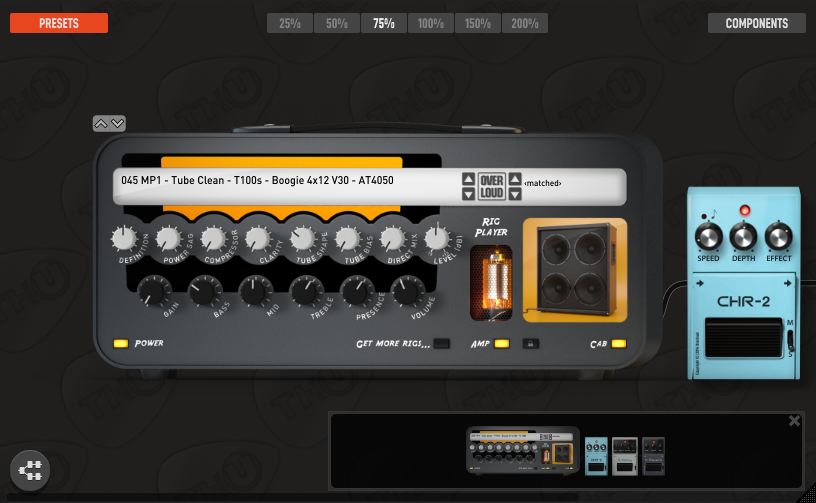Click the Gain knob

coord(155,291)
